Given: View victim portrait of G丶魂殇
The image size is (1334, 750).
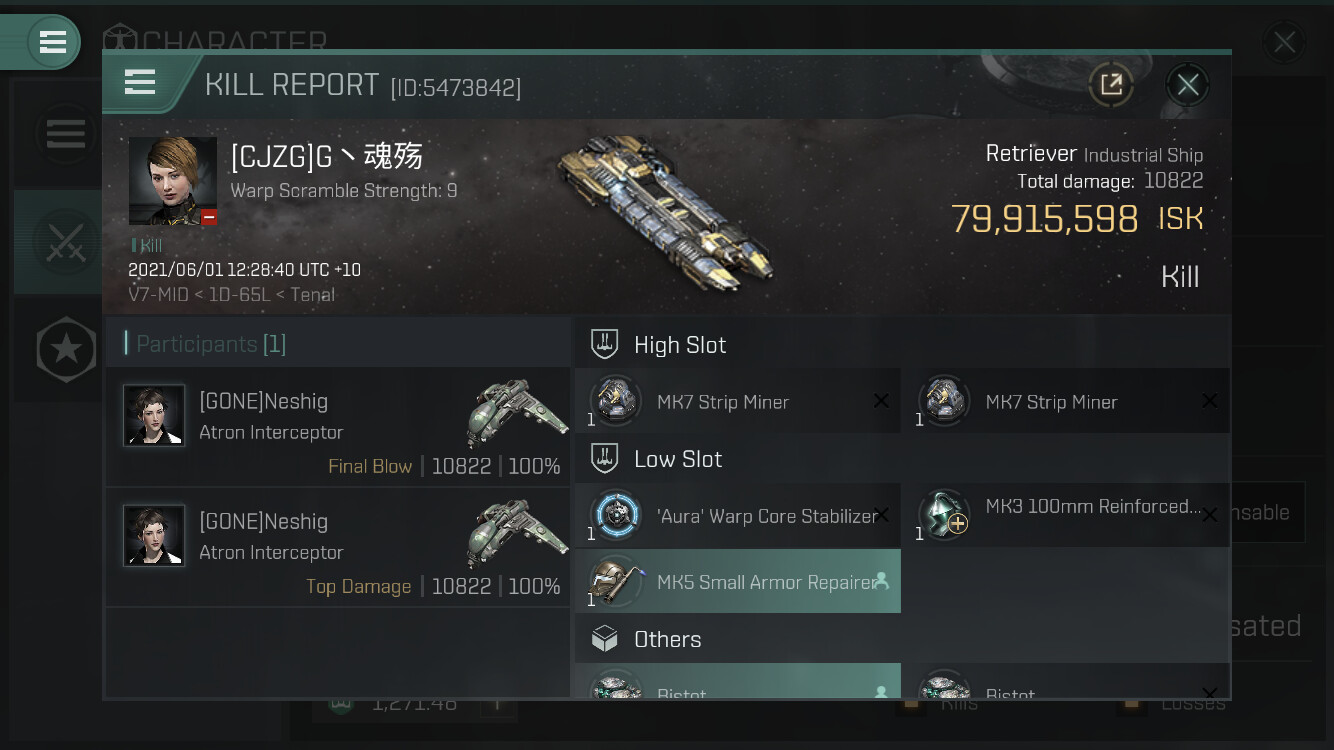Looking at the screenshot, I should pyautogui.click(x=173, y=181).
